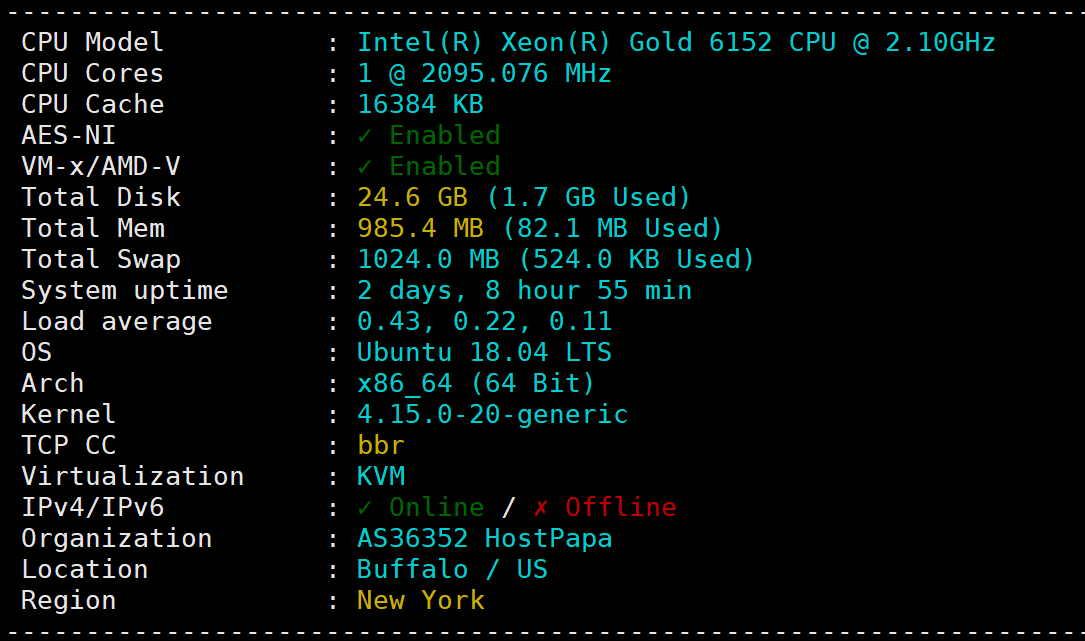This screenshot has height=641, width=1085.
Task: Click the red X before Offline
Action: pyautogui.click(x=540, y=507)
